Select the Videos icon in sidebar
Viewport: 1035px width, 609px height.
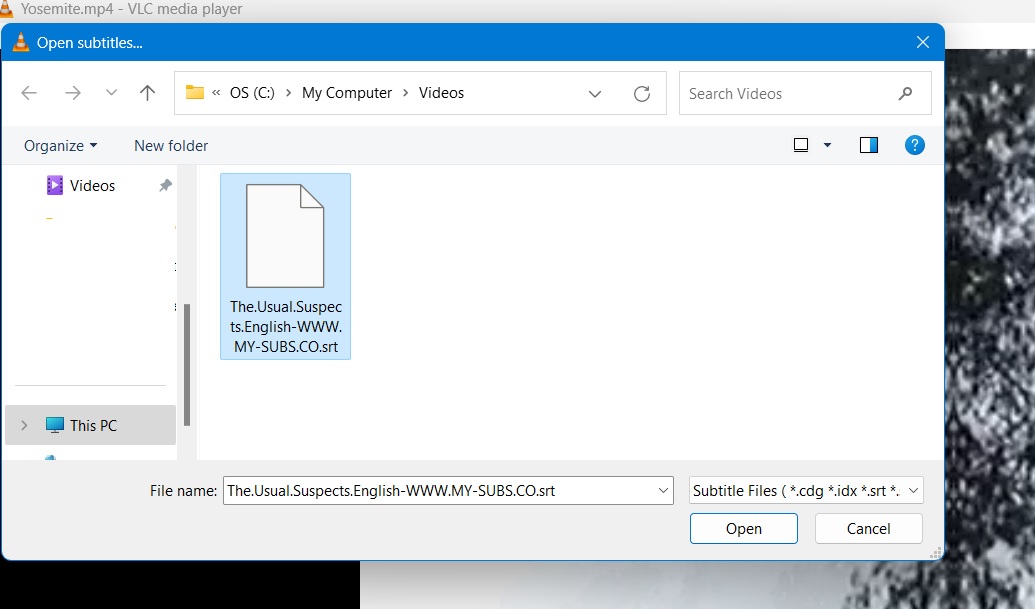[56, 185]
